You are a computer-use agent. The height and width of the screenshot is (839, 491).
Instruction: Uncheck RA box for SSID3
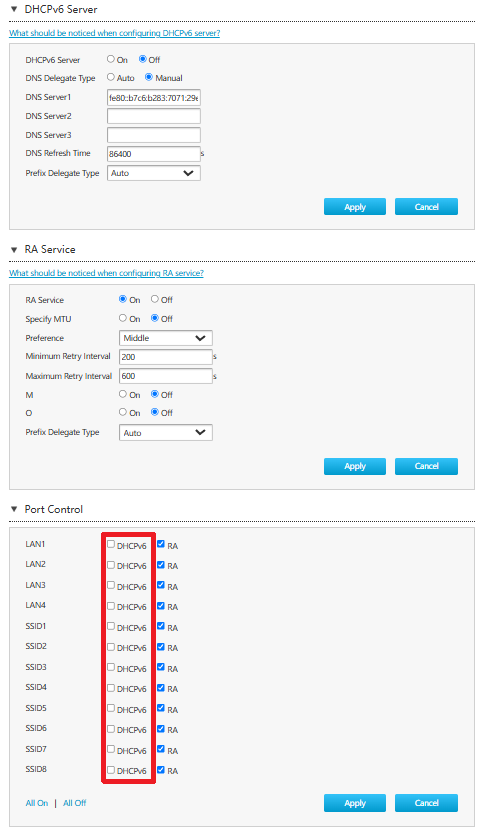point(160,667)
